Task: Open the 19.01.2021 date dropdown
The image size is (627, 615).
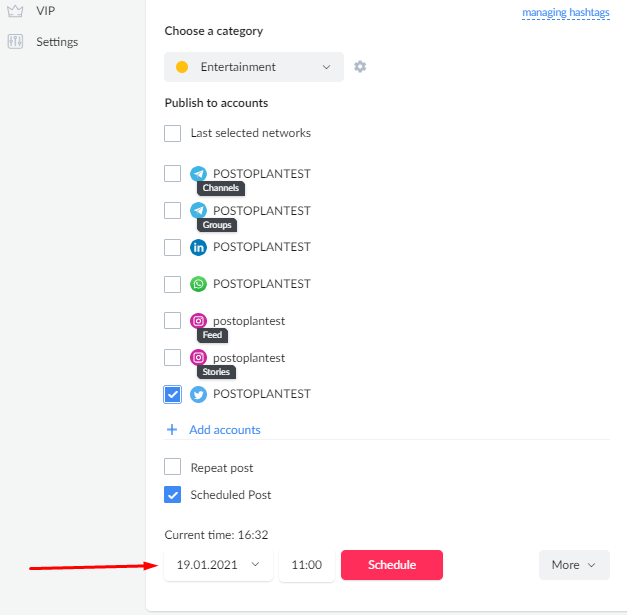Action: (218, 565)
